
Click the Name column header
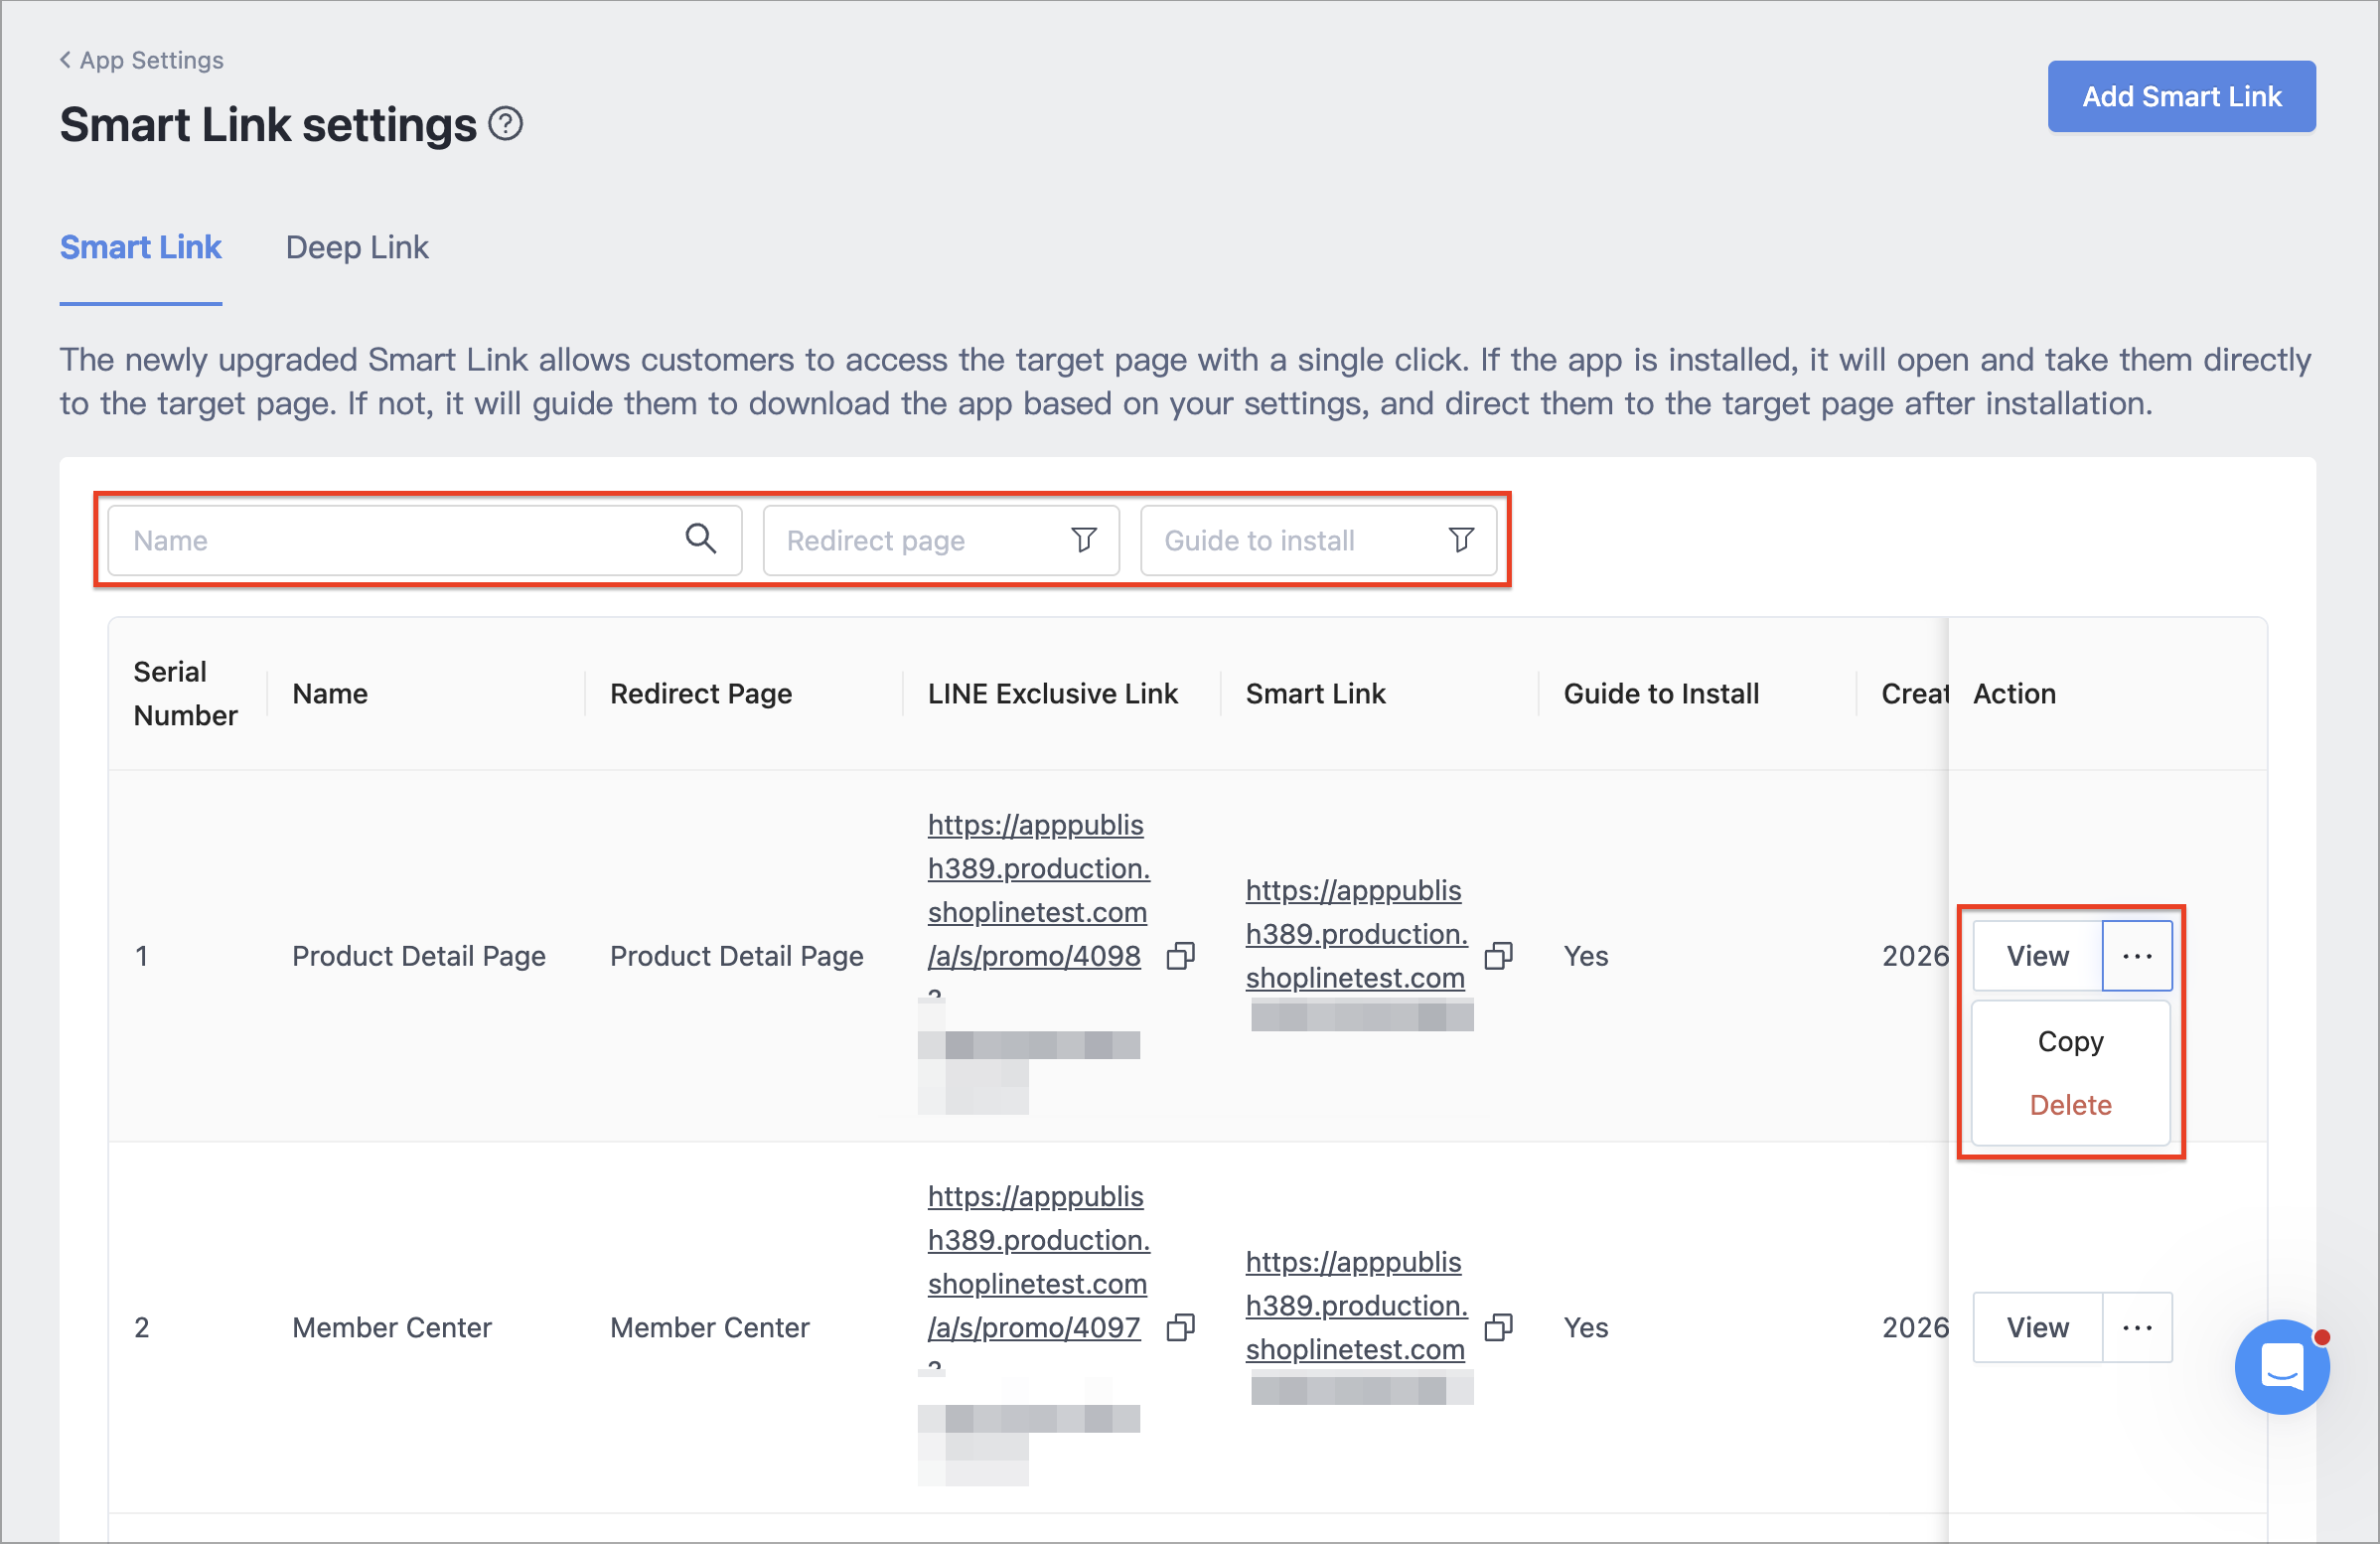[x=329, y=693]
